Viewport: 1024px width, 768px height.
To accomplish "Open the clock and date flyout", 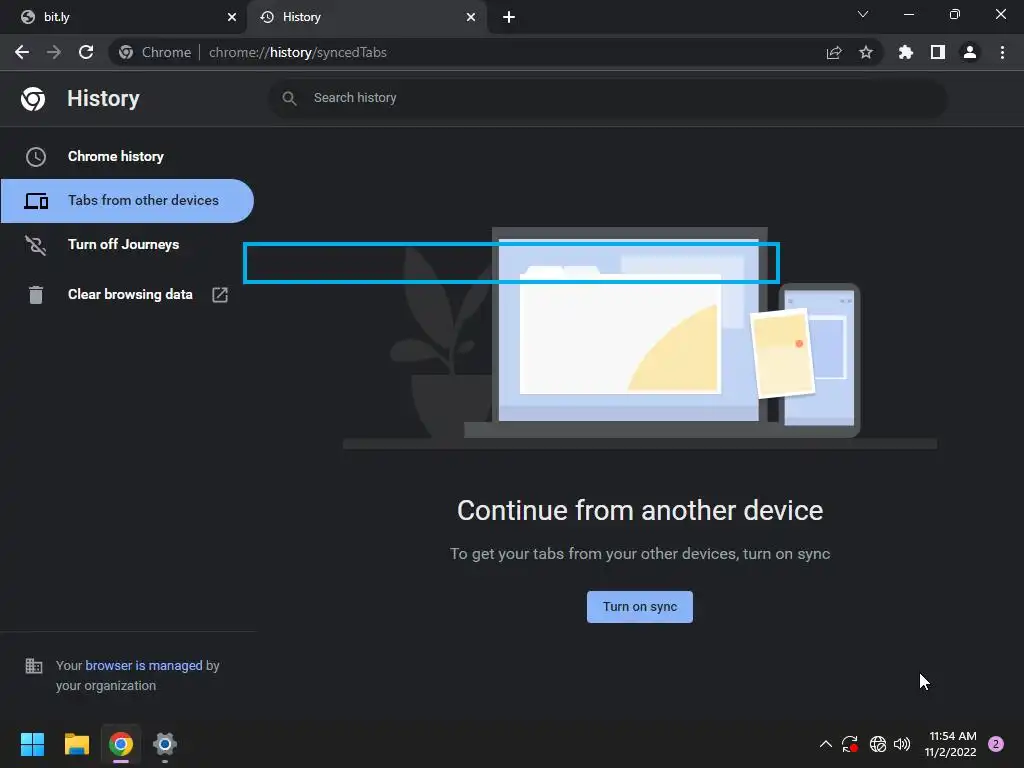I will click(x=951, y=744).
